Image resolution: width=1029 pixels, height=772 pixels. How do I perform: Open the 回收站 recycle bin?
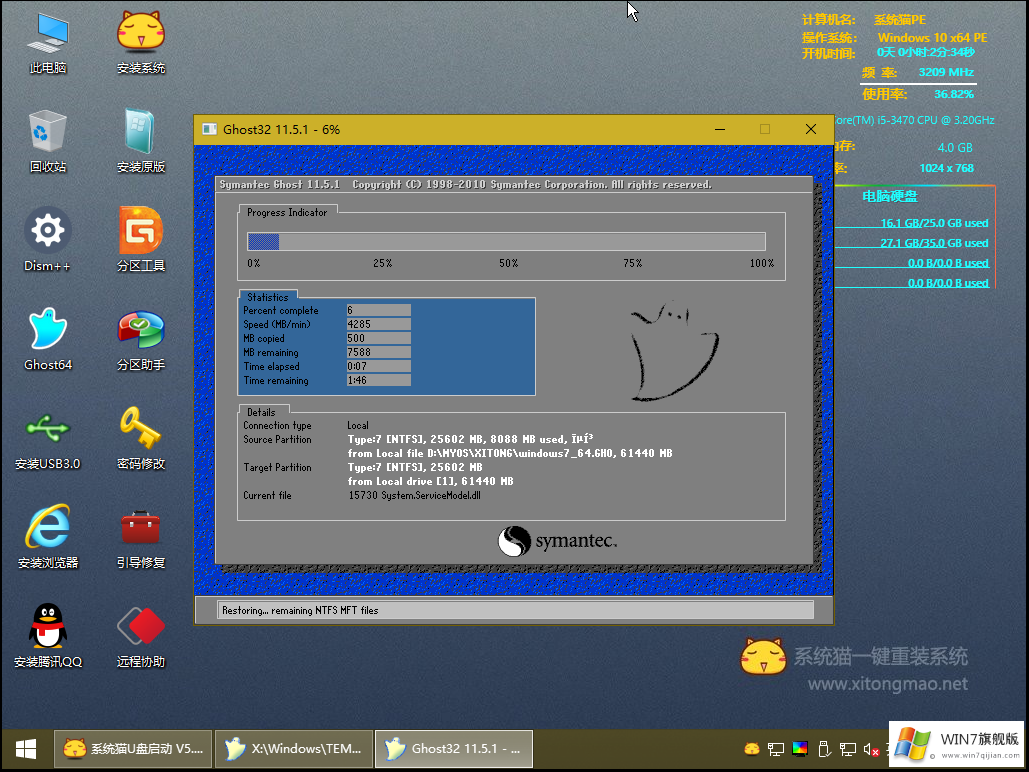[48, 141]
